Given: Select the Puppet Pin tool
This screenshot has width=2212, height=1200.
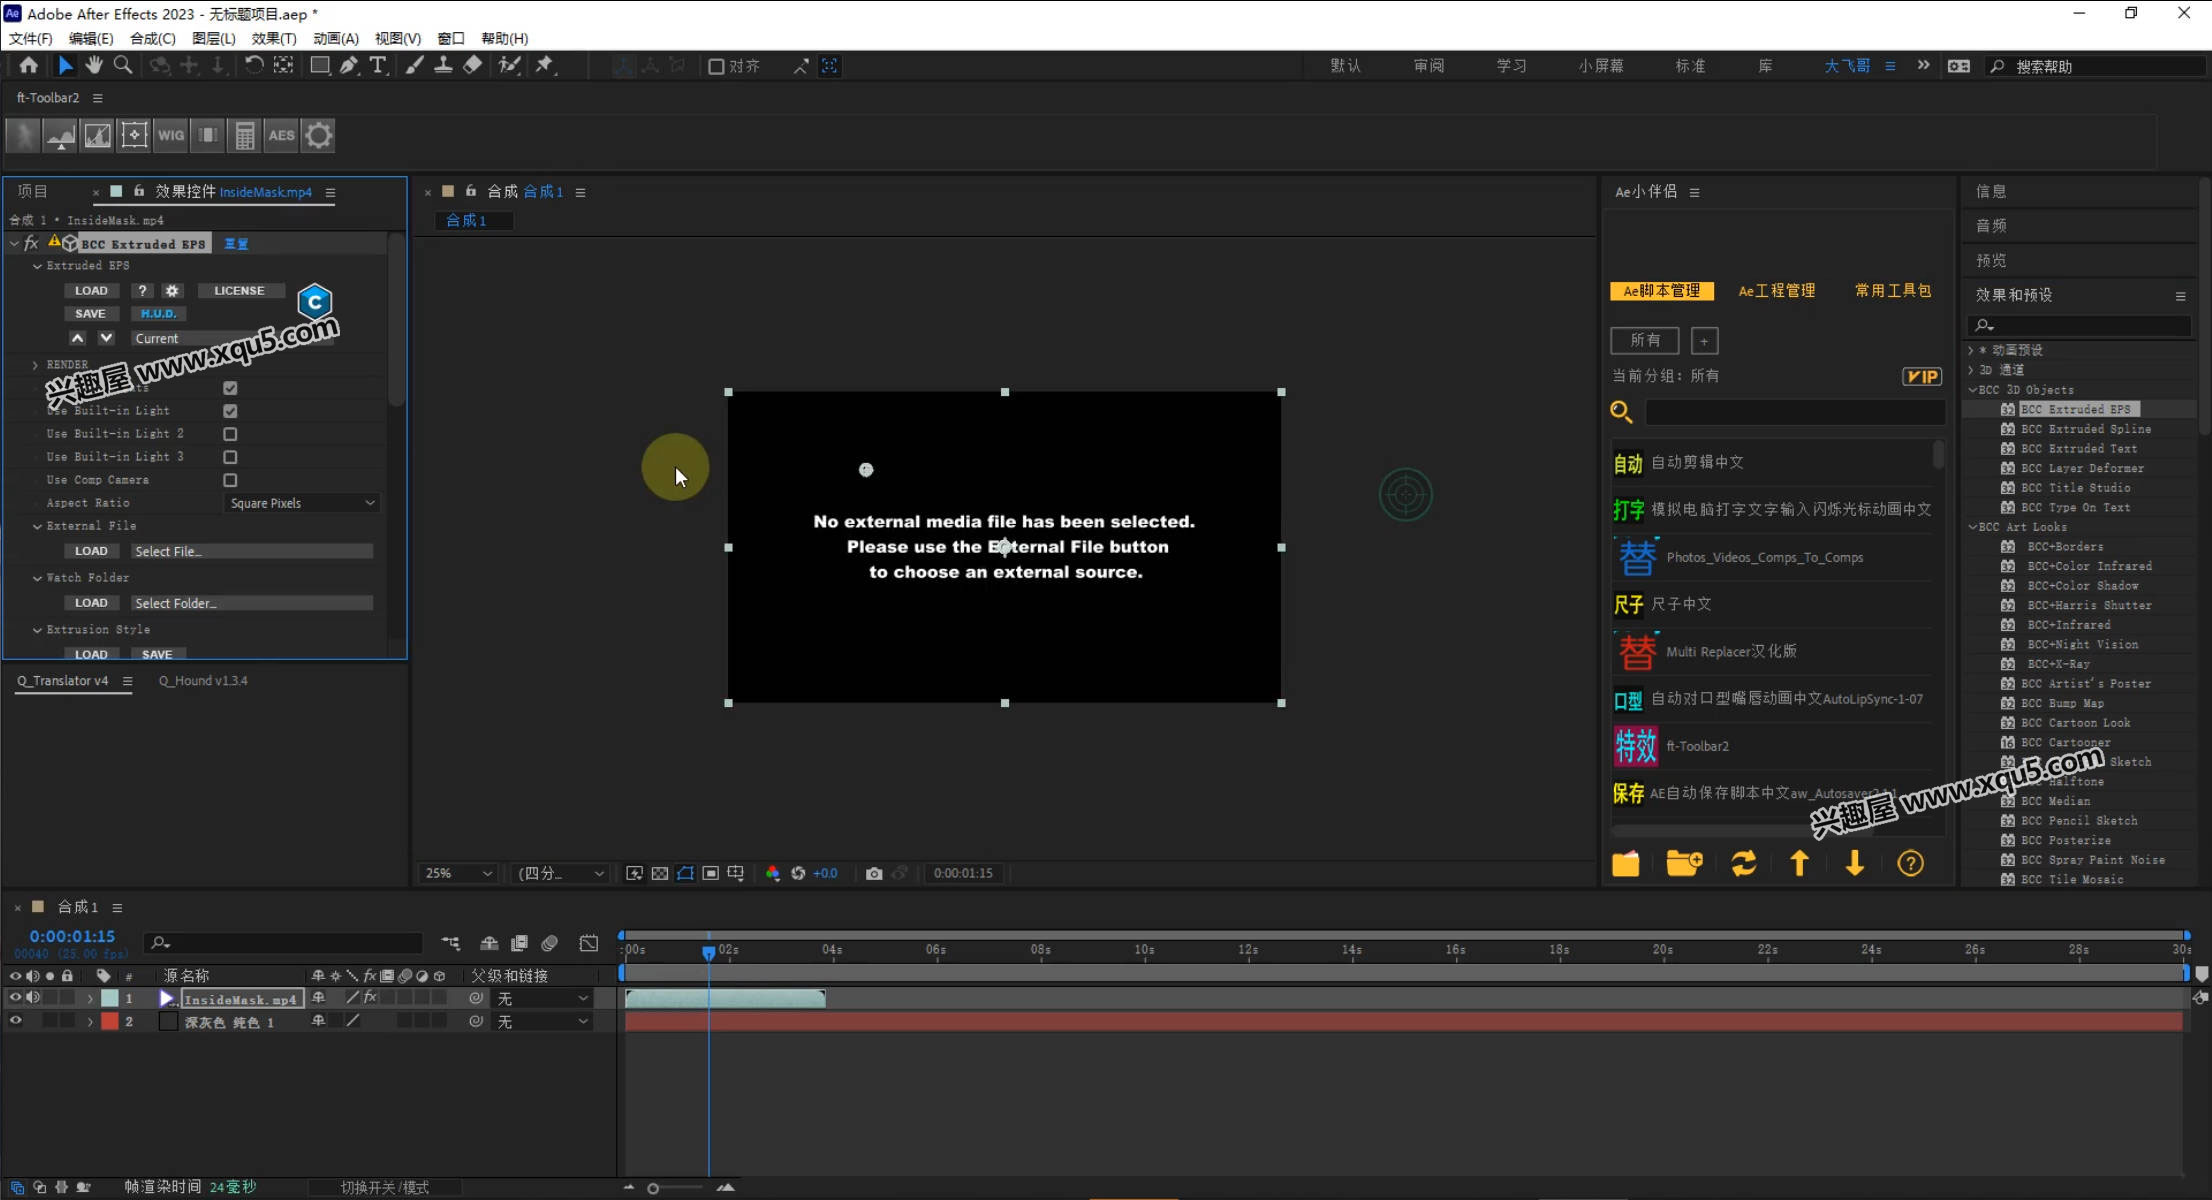Looking at the screenshot, I should 545,65.
